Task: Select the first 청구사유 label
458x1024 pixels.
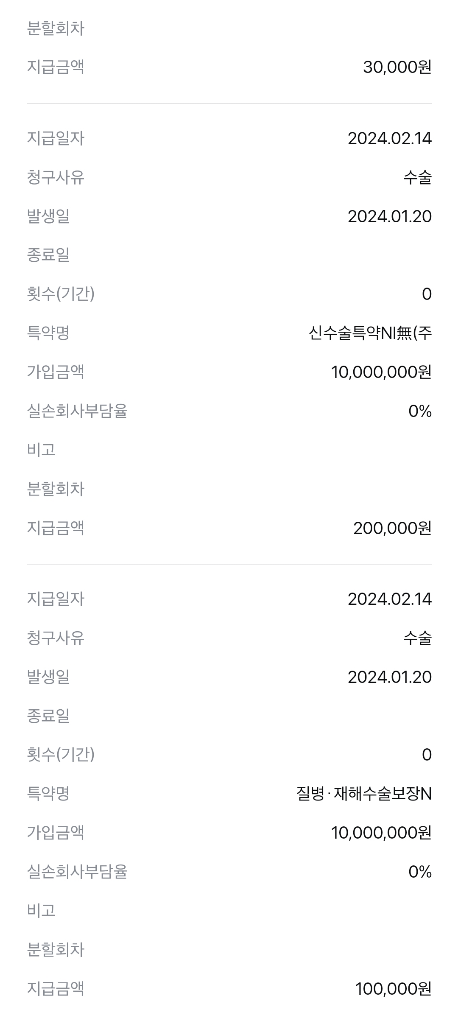Action: point(56,177)
